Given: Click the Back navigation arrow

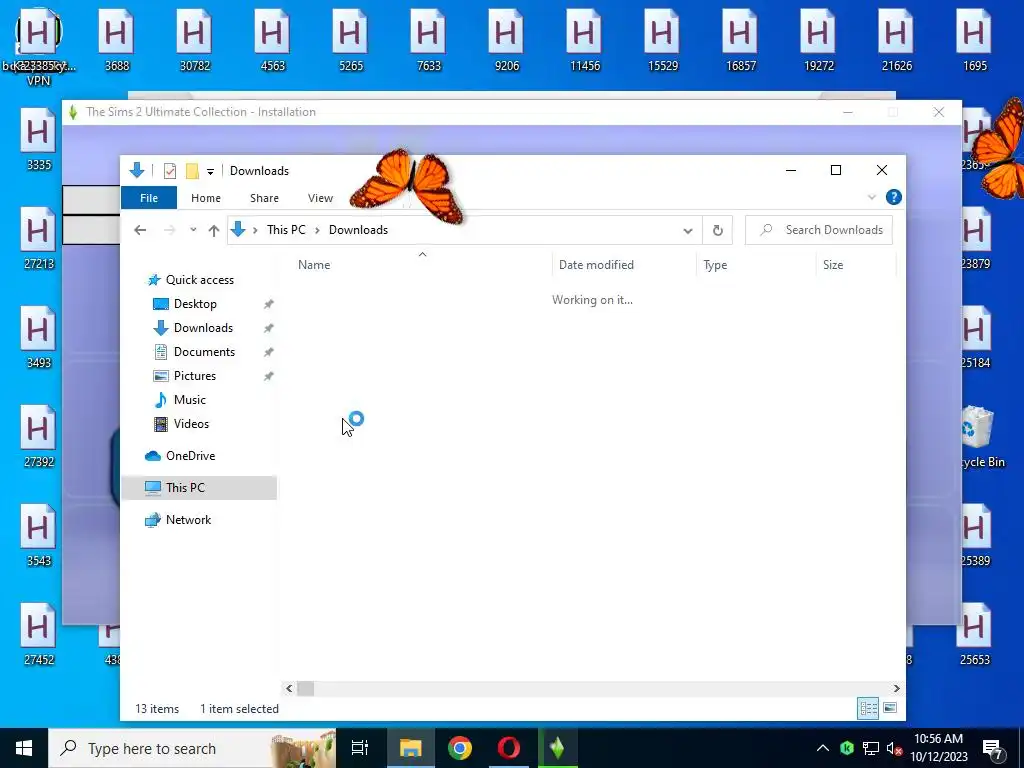Looking at the screenshot, I should (140, 230).
